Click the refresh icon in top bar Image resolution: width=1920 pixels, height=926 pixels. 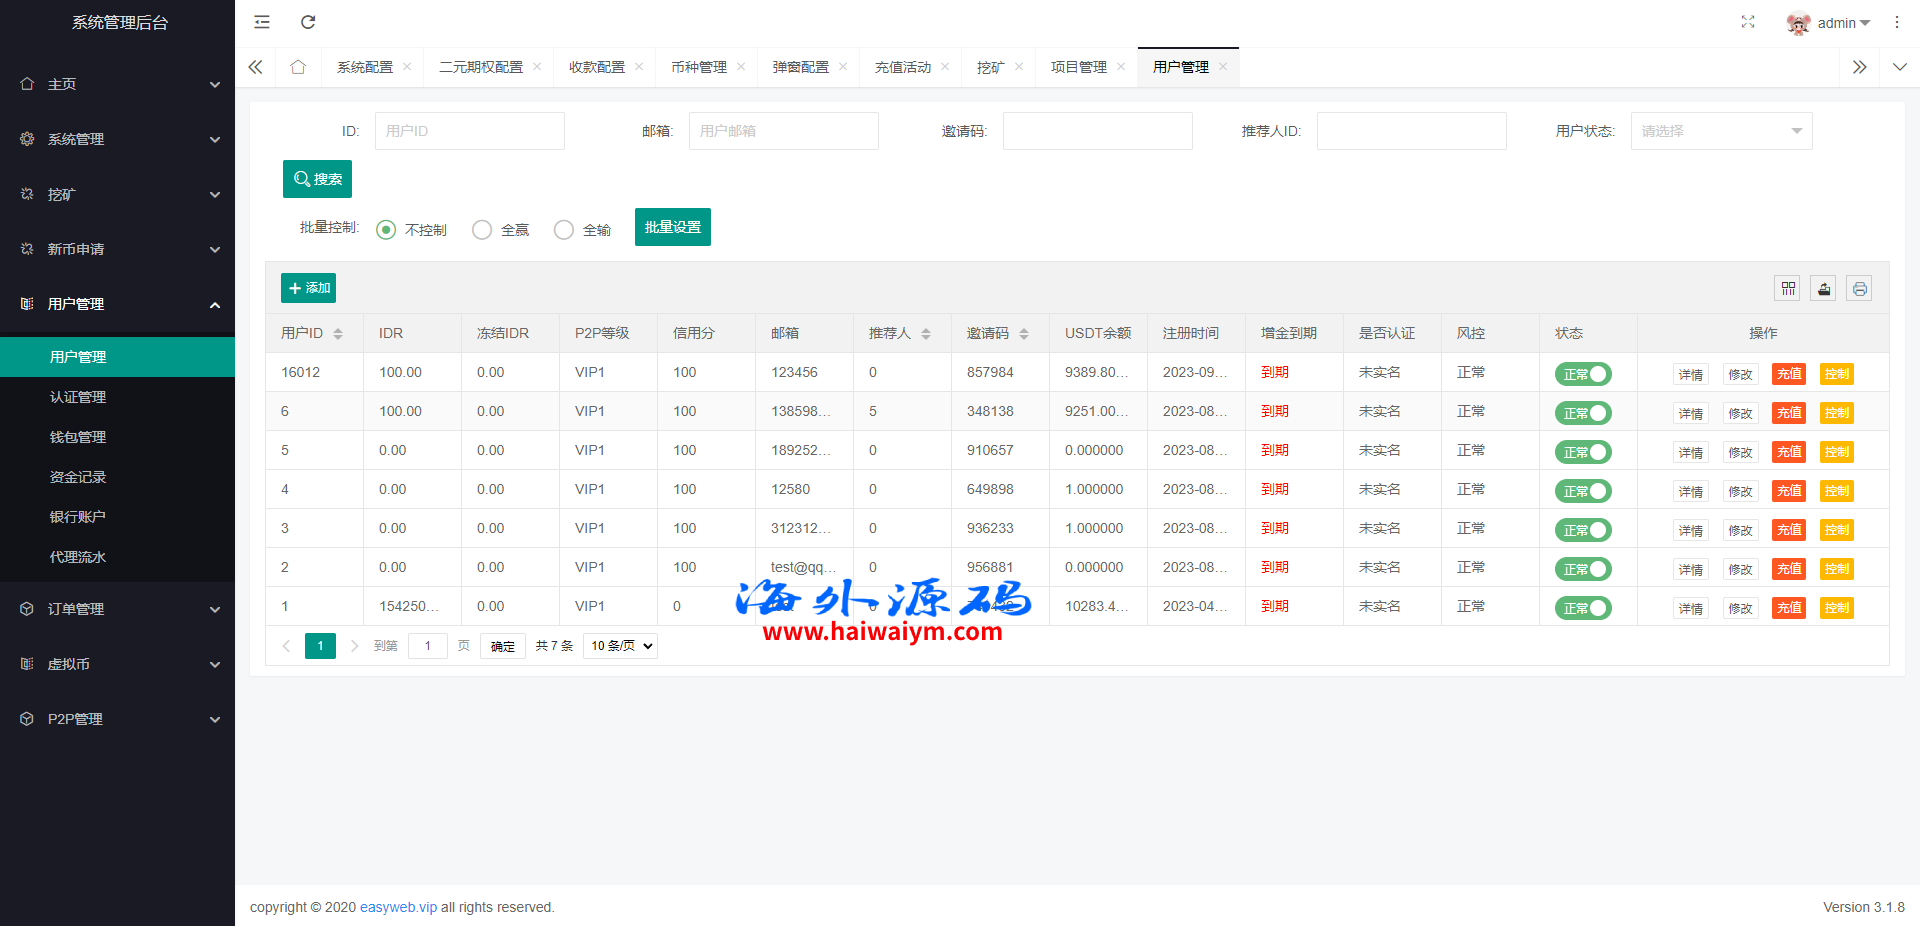[x=308, y=22]
